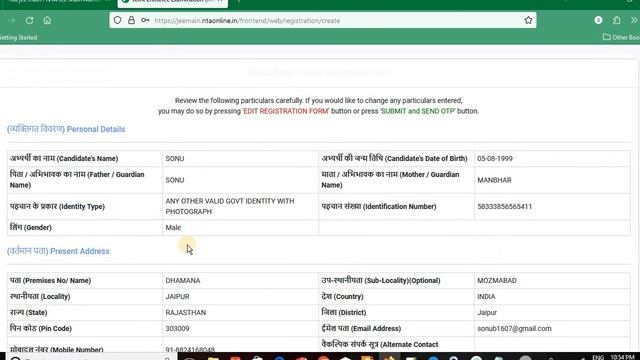Select premises value DHAMANA
This screenshot has height=360, width=640.
point(183,280)
